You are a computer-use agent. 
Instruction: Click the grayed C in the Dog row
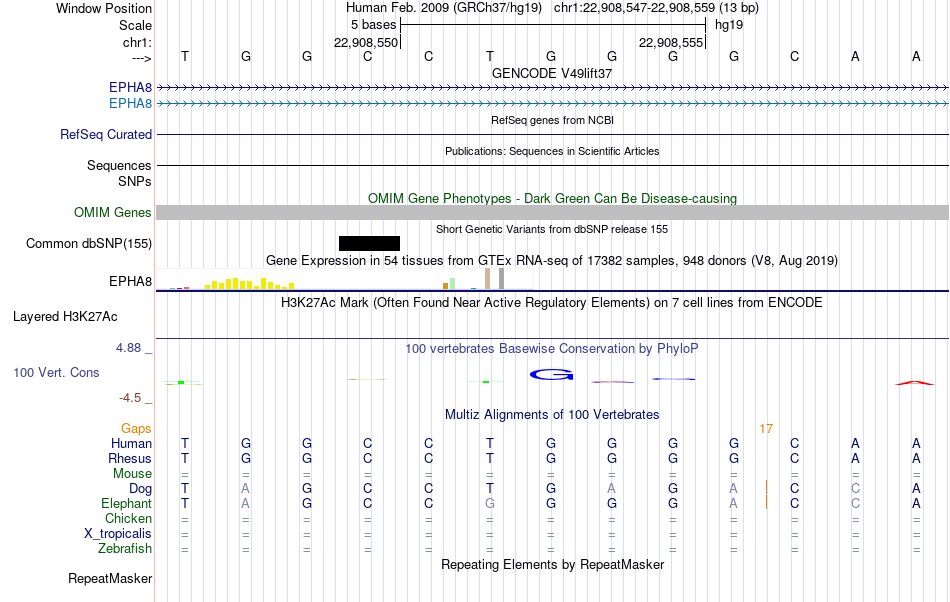tap(855, 488)
